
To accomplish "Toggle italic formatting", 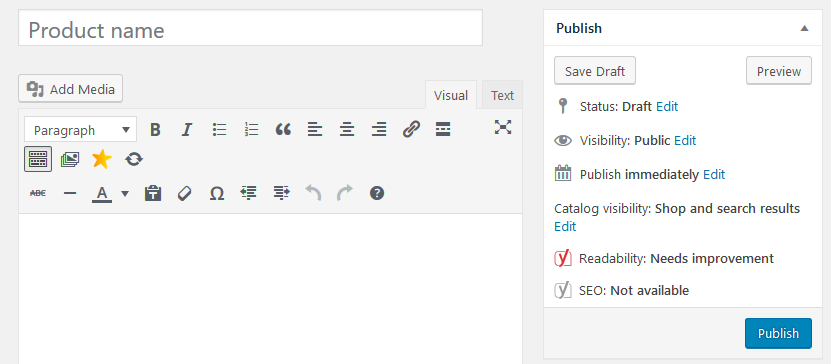I will click(x=187, y=129).
